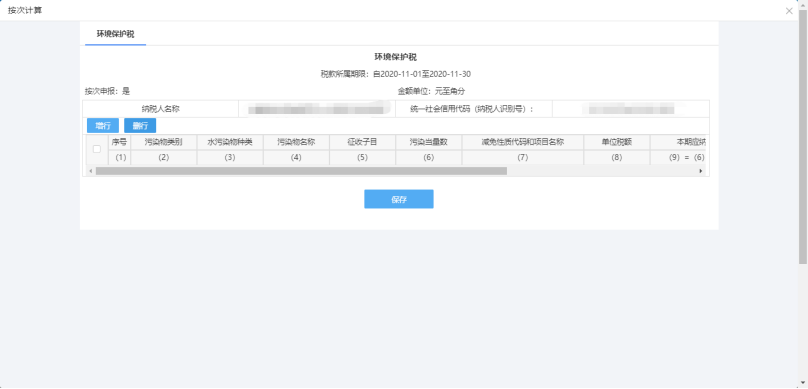Tick the select-all checkbox in the table header
This screenshot has height=389, width=808.
[96, 149]
